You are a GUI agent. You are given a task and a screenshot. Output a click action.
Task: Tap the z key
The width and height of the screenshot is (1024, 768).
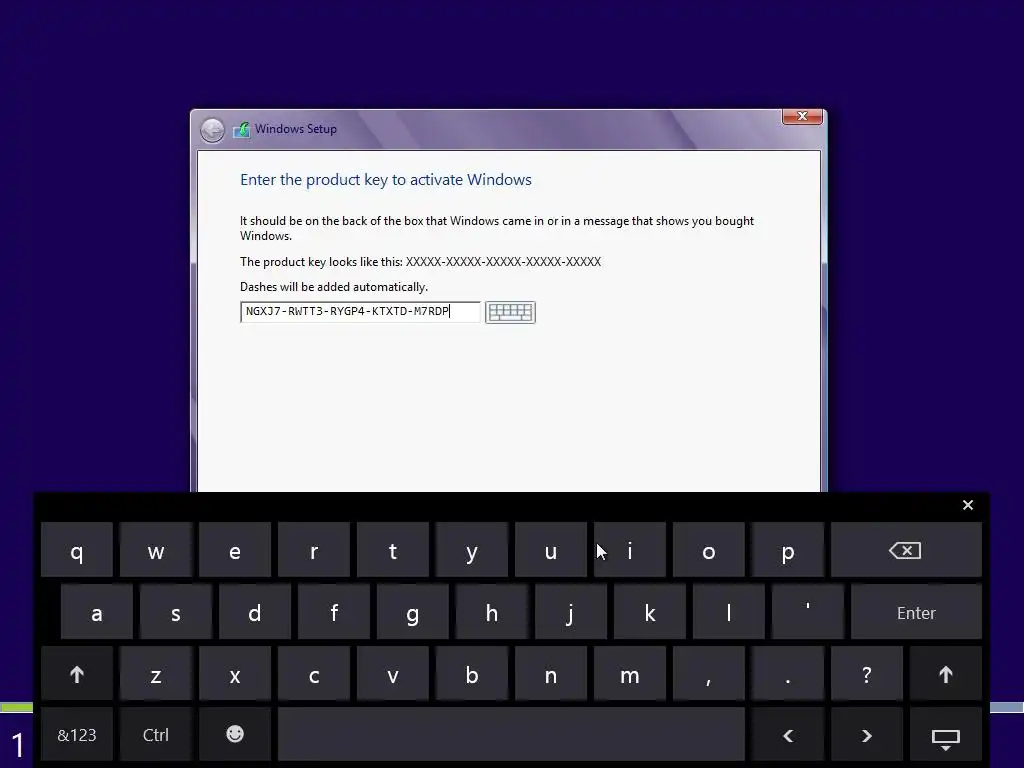155,674
